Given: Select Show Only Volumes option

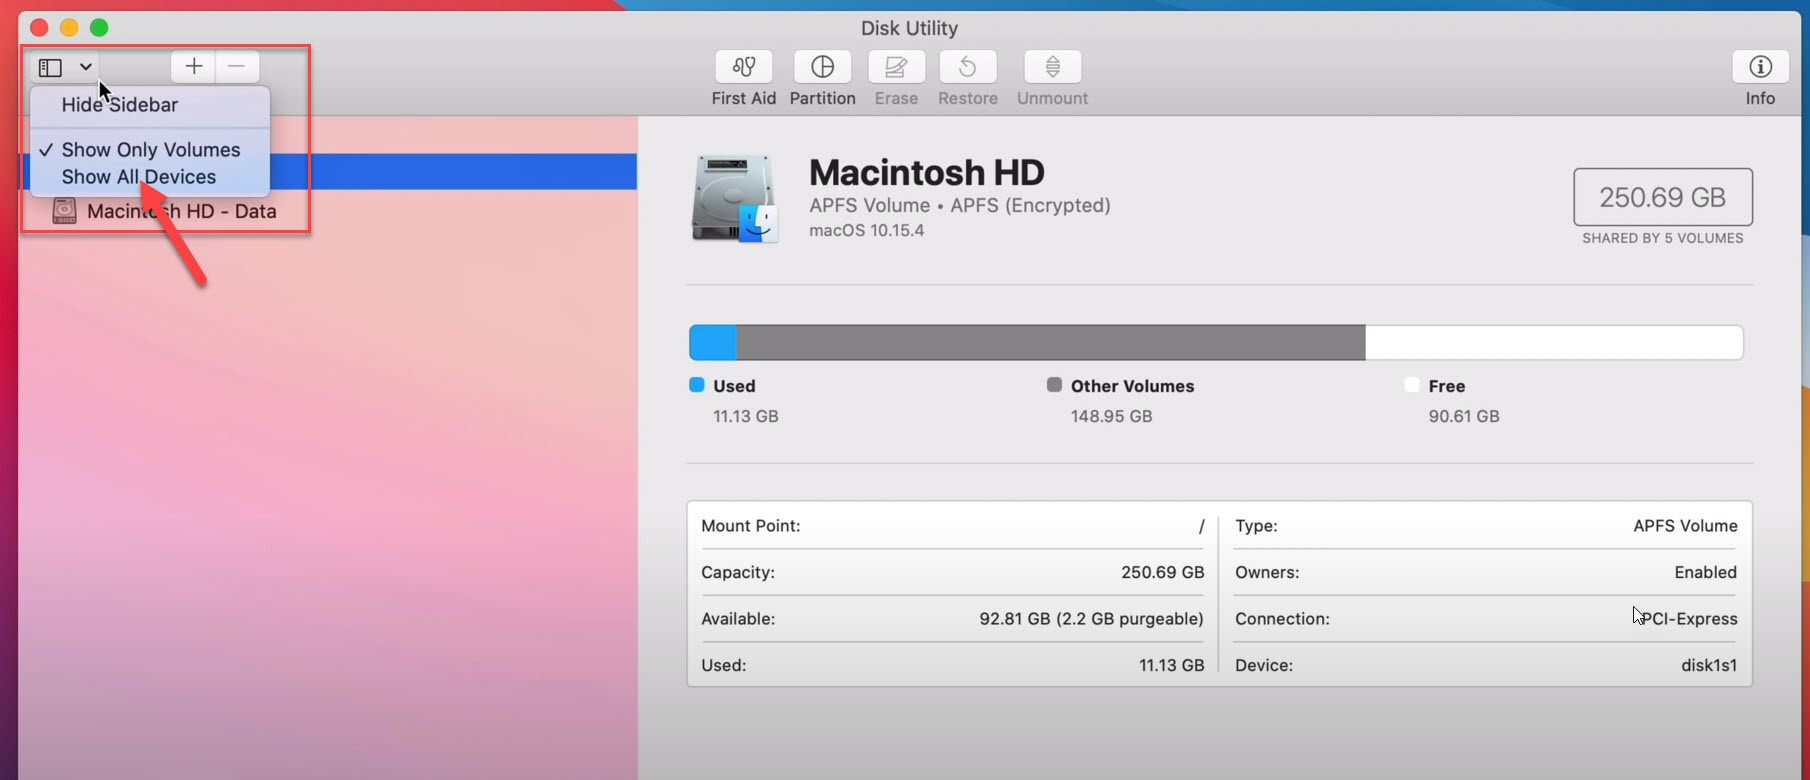Looking at the screenshot, I should [x=150, y=150].
